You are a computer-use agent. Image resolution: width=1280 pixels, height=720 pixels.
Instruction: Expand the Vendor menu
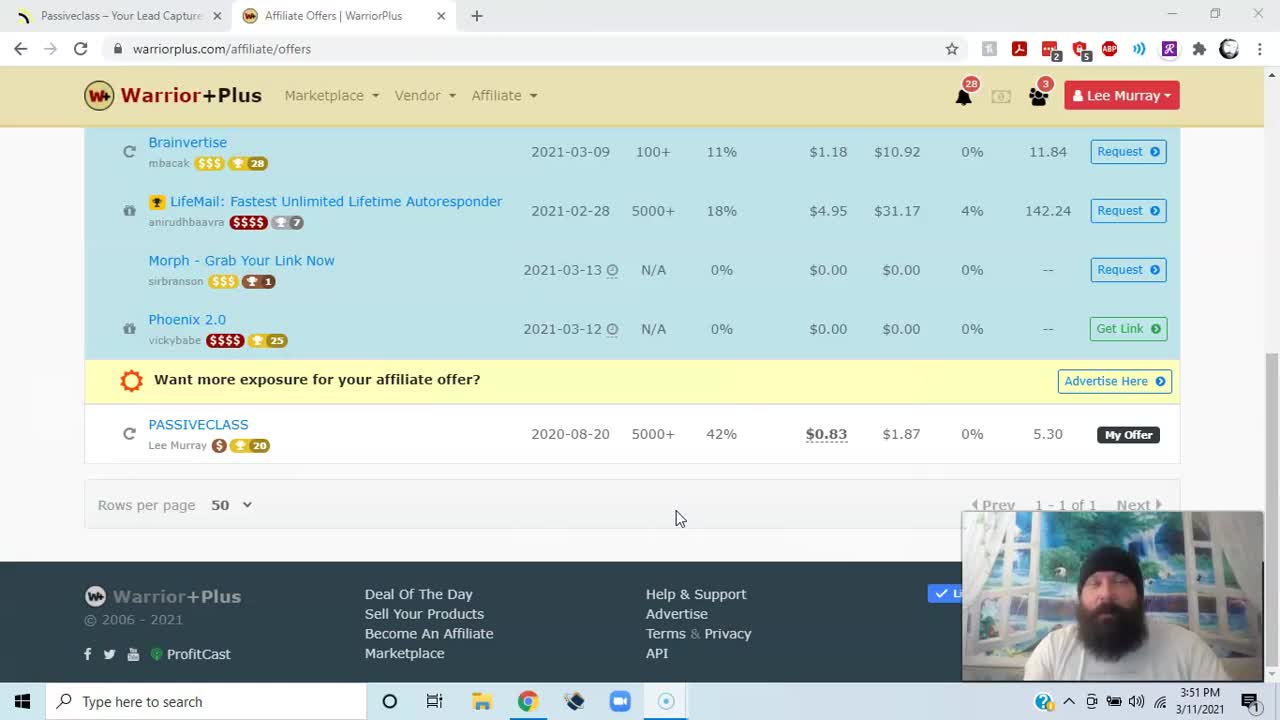(x=425, y=95)
